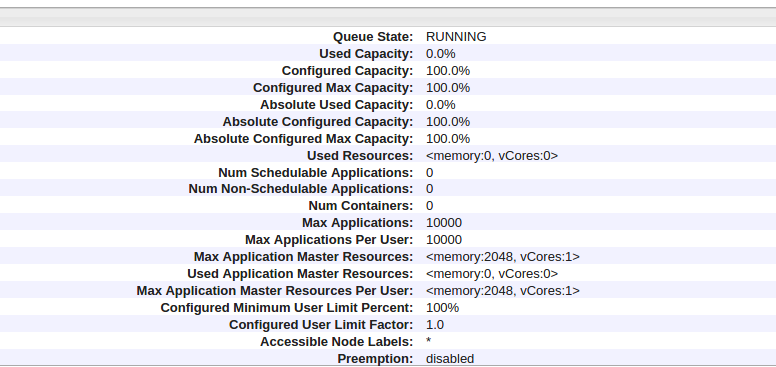
Task: Click the 'Preemption:' label
Action: (375, 359)
